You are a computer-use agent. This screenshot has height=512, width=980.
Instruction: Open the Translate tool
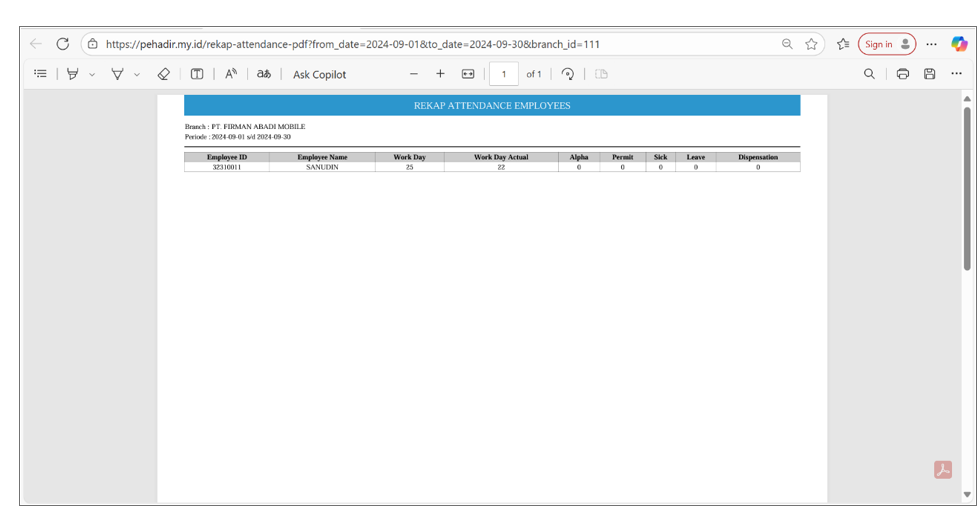pyautogui.click(x=264, y=74)
